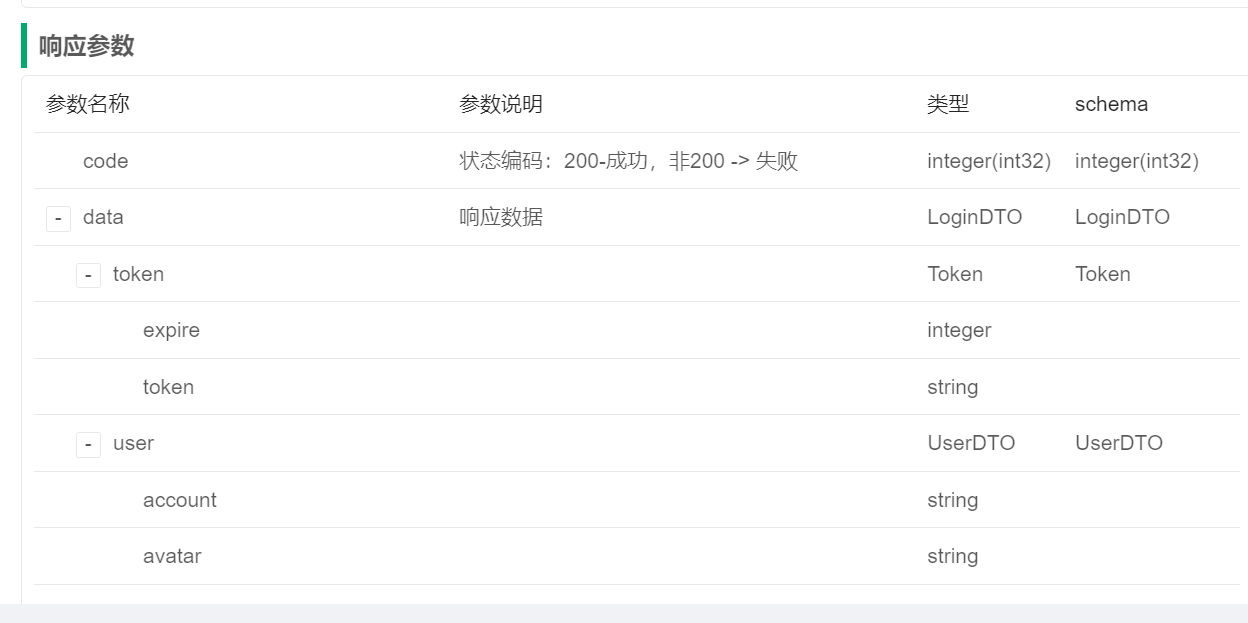1248x623 pixels.
Task: Click the 状态编码 description text
Action: 628,161
